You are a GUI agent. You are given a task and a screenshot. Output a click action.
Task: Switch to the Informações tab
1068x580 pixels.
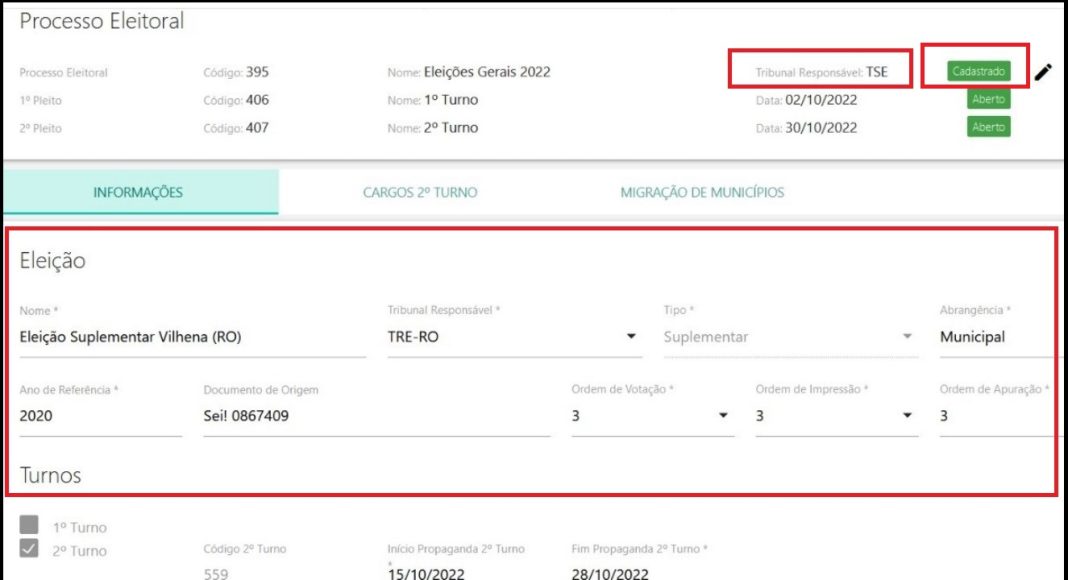point(138,193)
